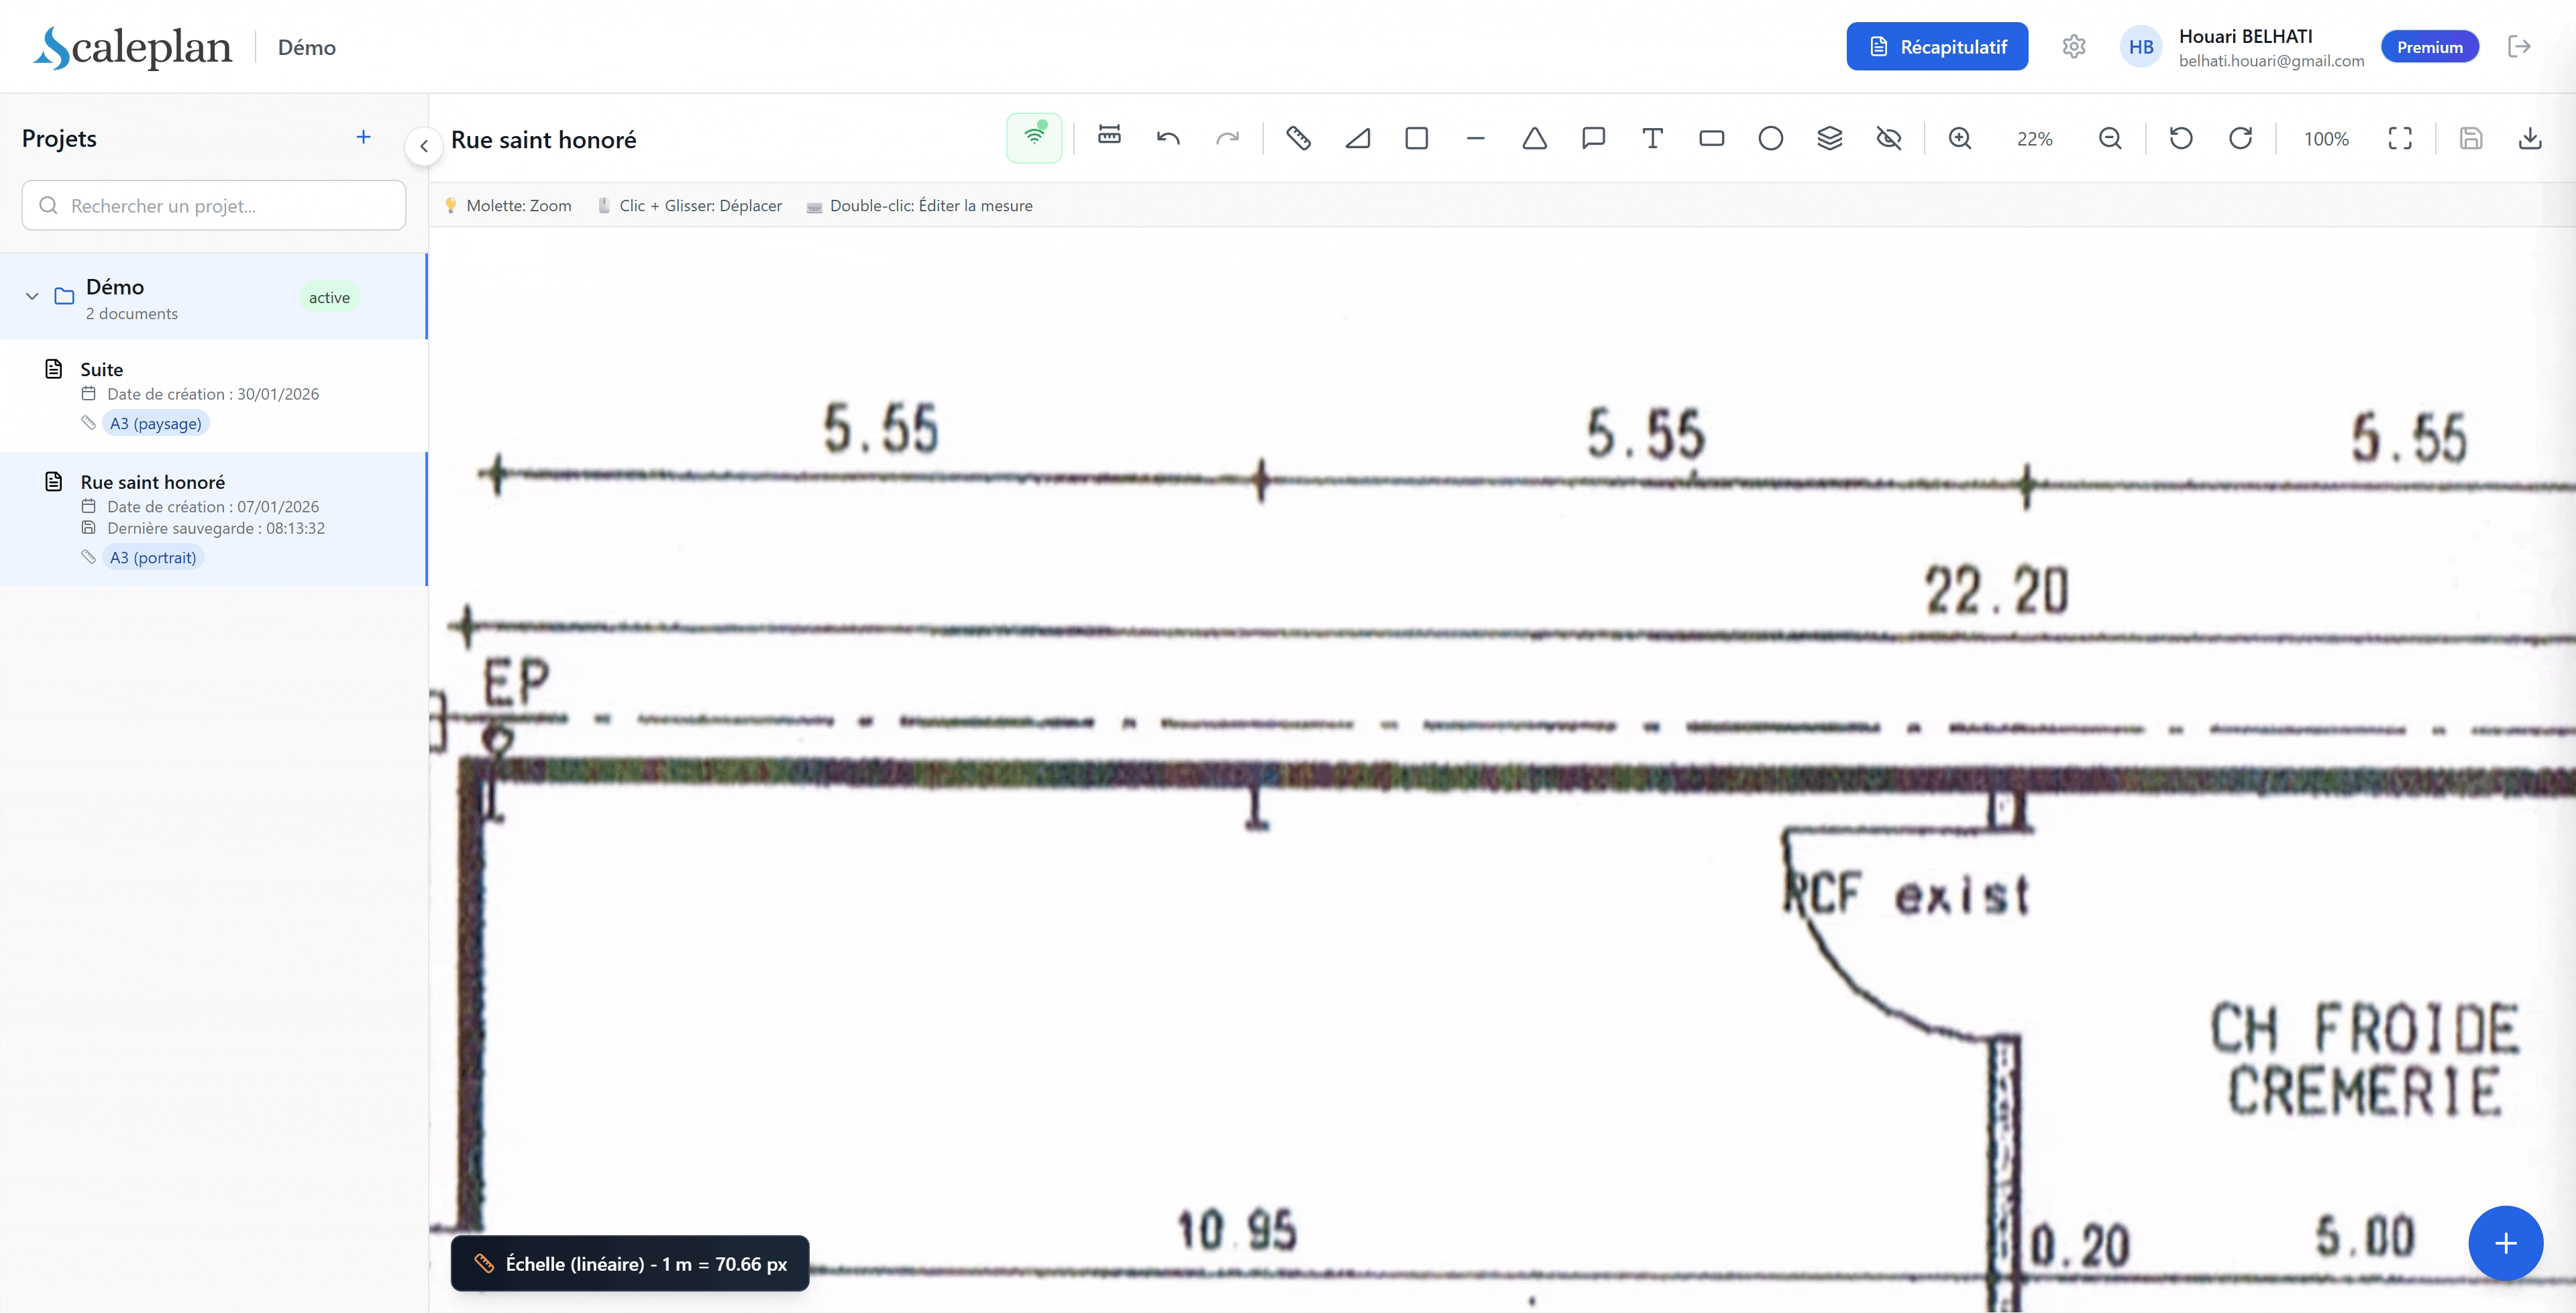
Task: Select the circle shape tool
Action: tap(1770, 138)
